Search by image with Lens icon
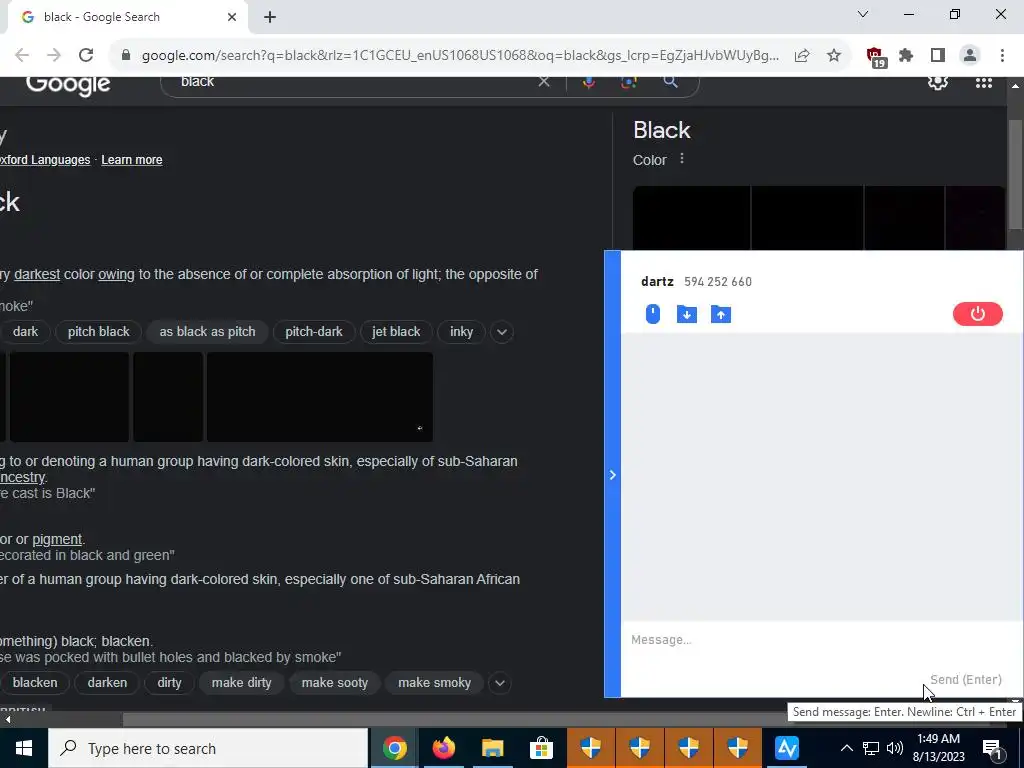Viewport: 1024px width, 768px height. pyautogui.click(x=629, y=82)
